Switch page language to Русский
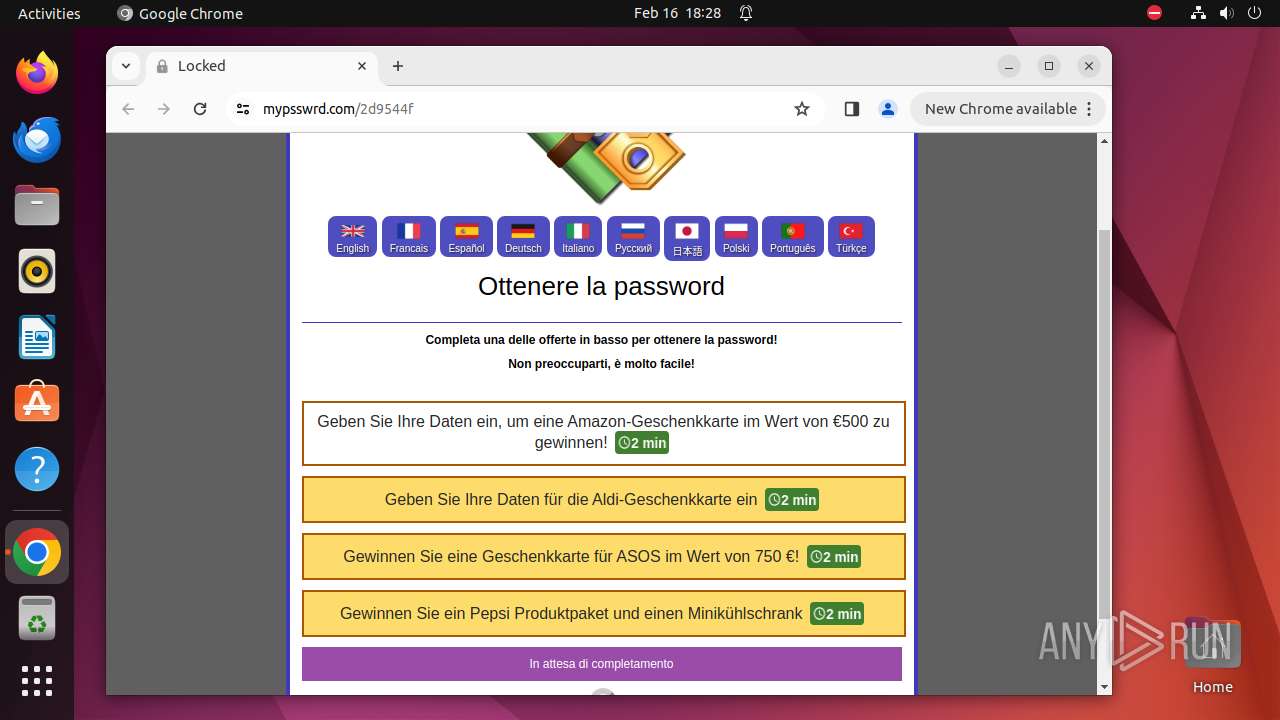1280x720 pixels. [x=633, y=237]
